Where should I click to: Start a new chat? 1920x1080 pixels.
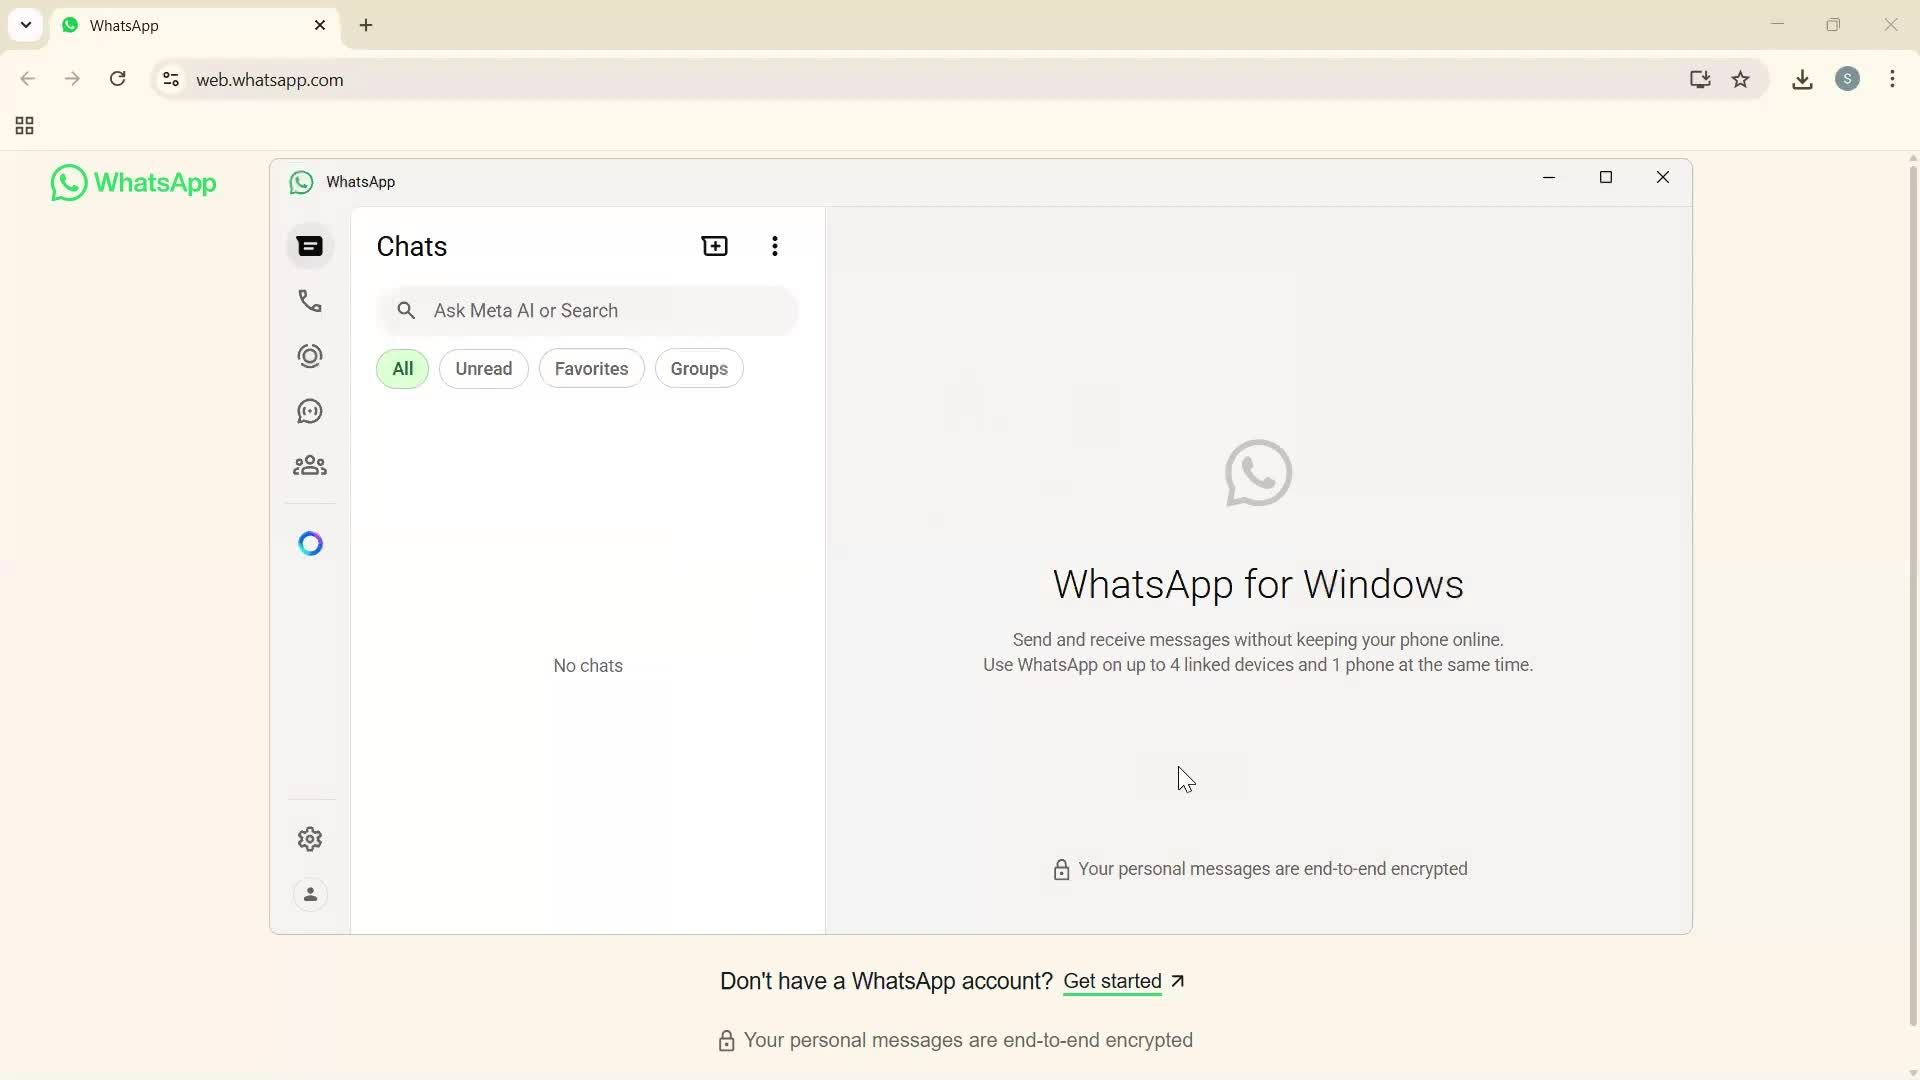tap(715, 245)
